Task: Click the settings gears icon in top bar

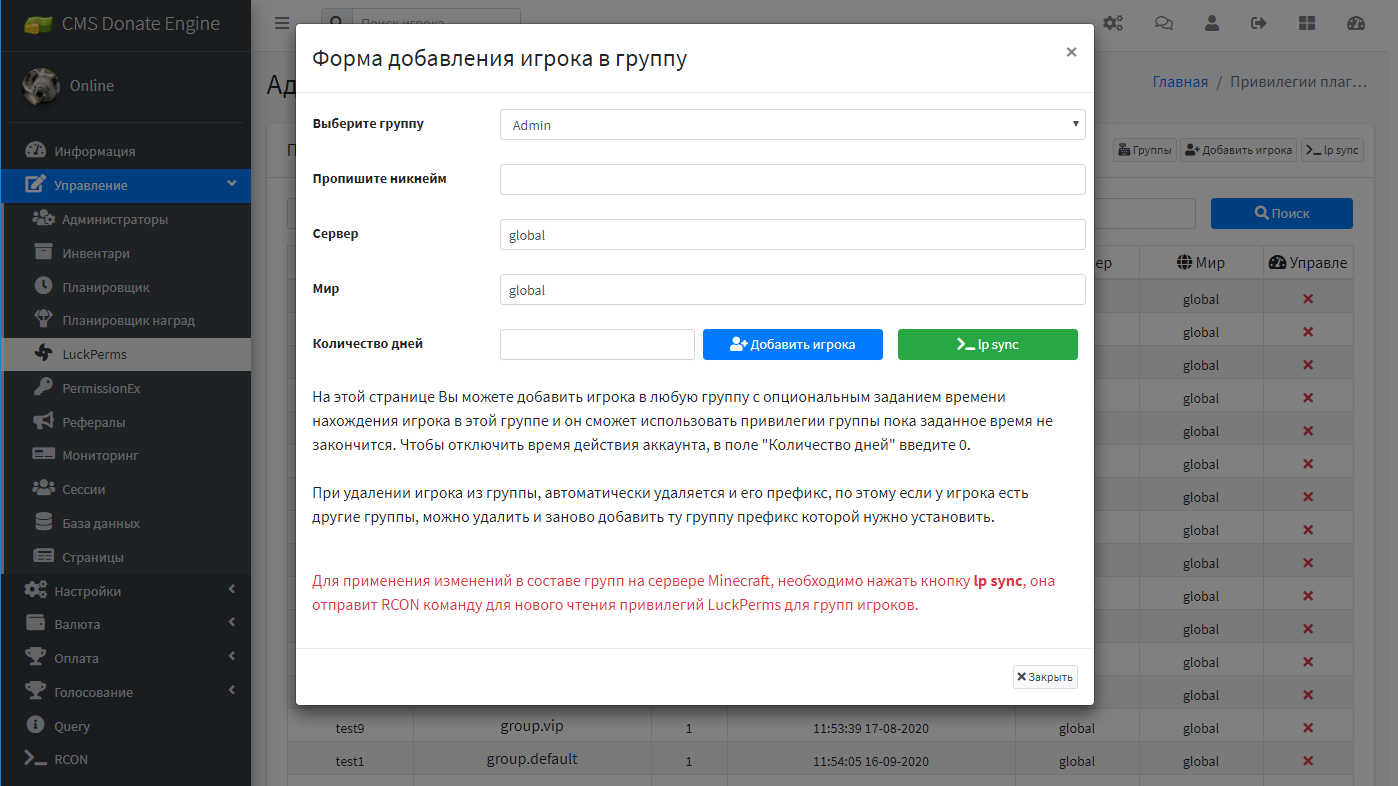Action: 1113,23
